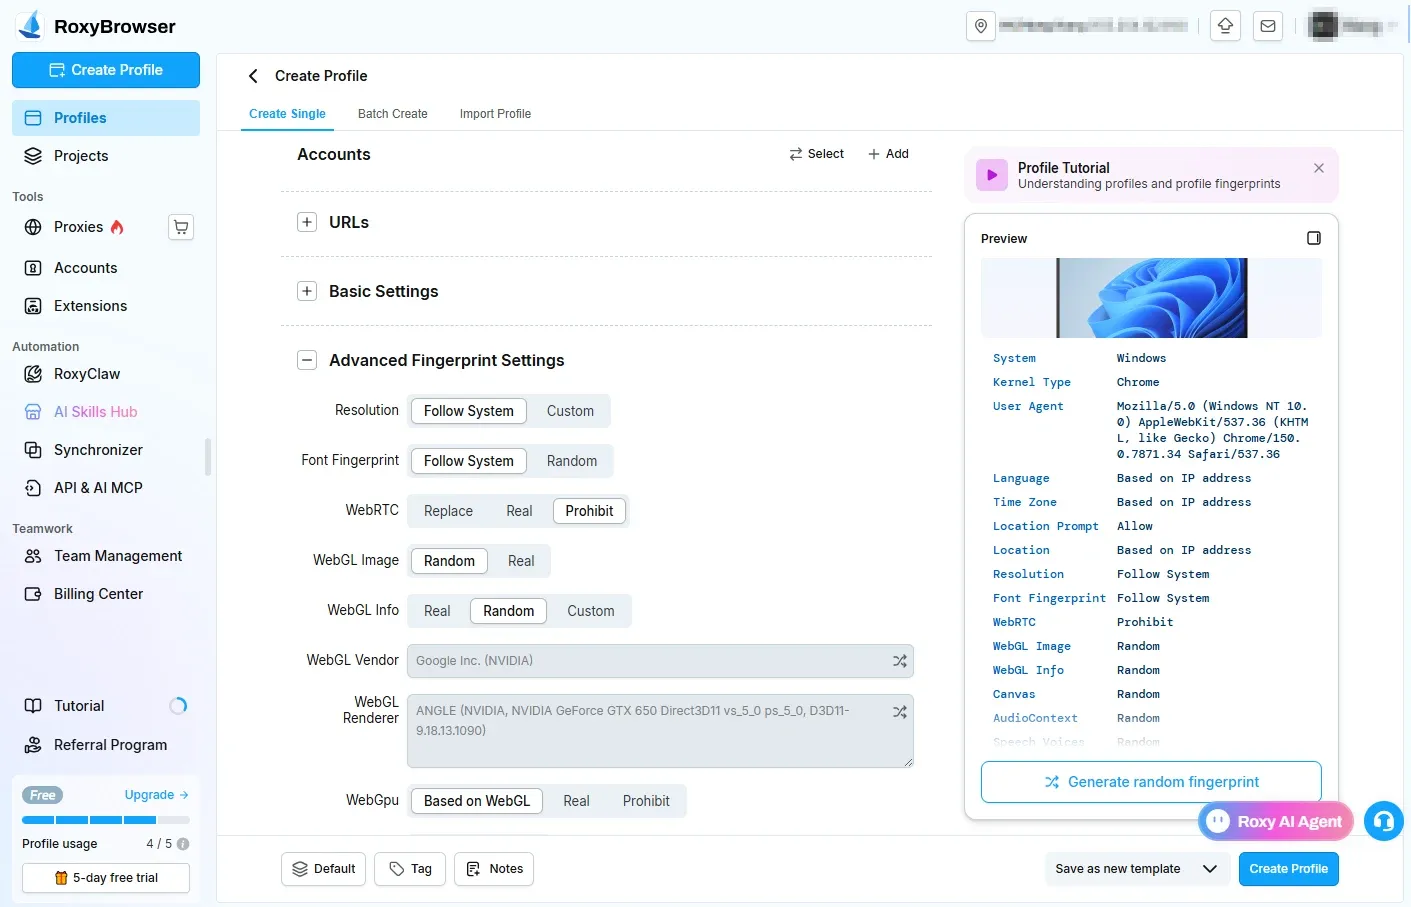Set WebGL Info to Real
The height and width of the screenshot is (907, 1411).
pos(437,611)
